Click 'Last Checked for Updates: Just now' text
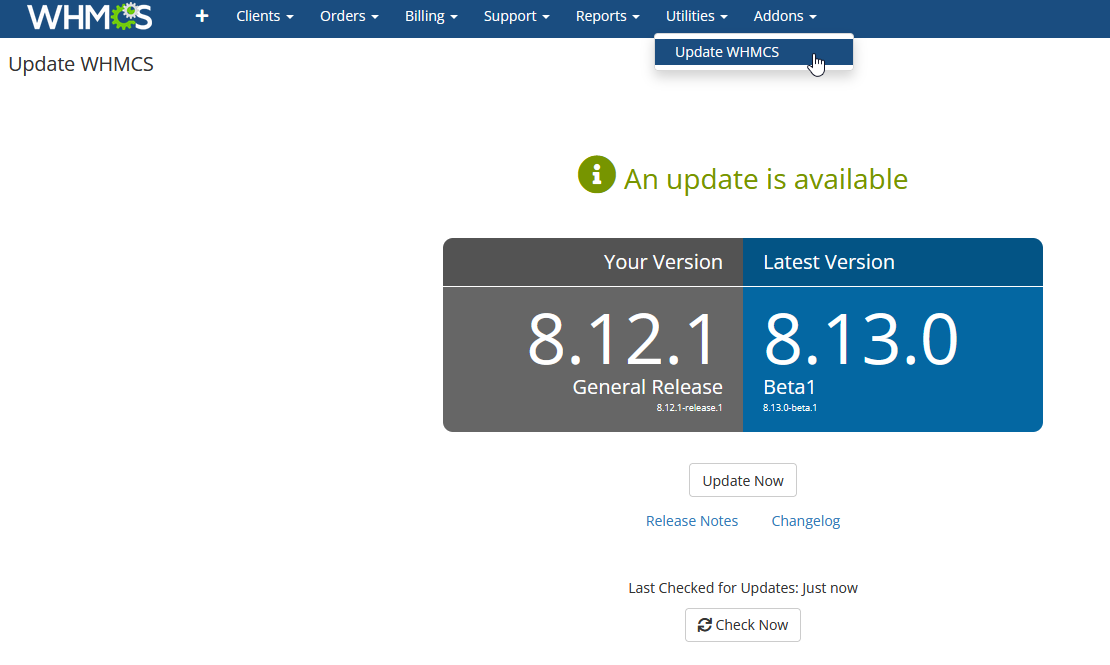Screen dimensions: 1110x665 (x=743, y=588)
